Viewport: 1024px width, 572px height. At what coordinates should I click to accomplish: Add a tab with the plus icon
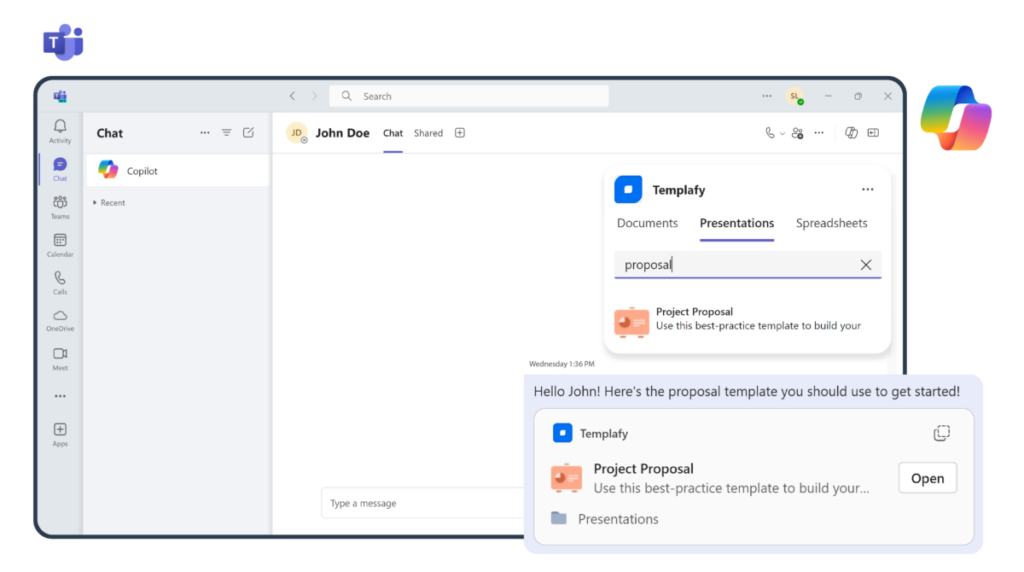pos(460,133)
